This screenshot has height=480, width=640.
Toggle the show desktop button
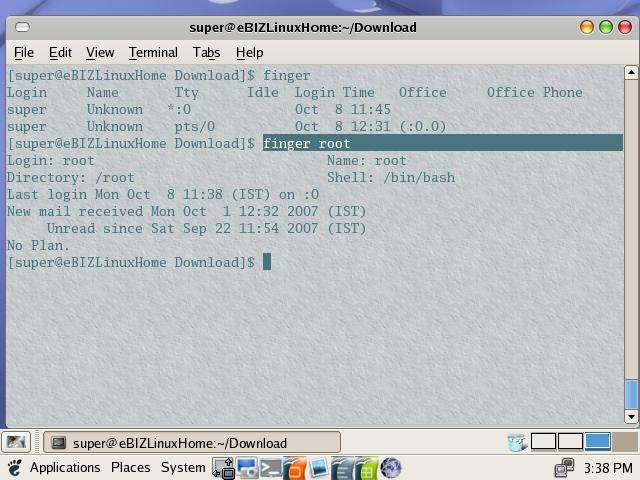(x=15, y=442)
